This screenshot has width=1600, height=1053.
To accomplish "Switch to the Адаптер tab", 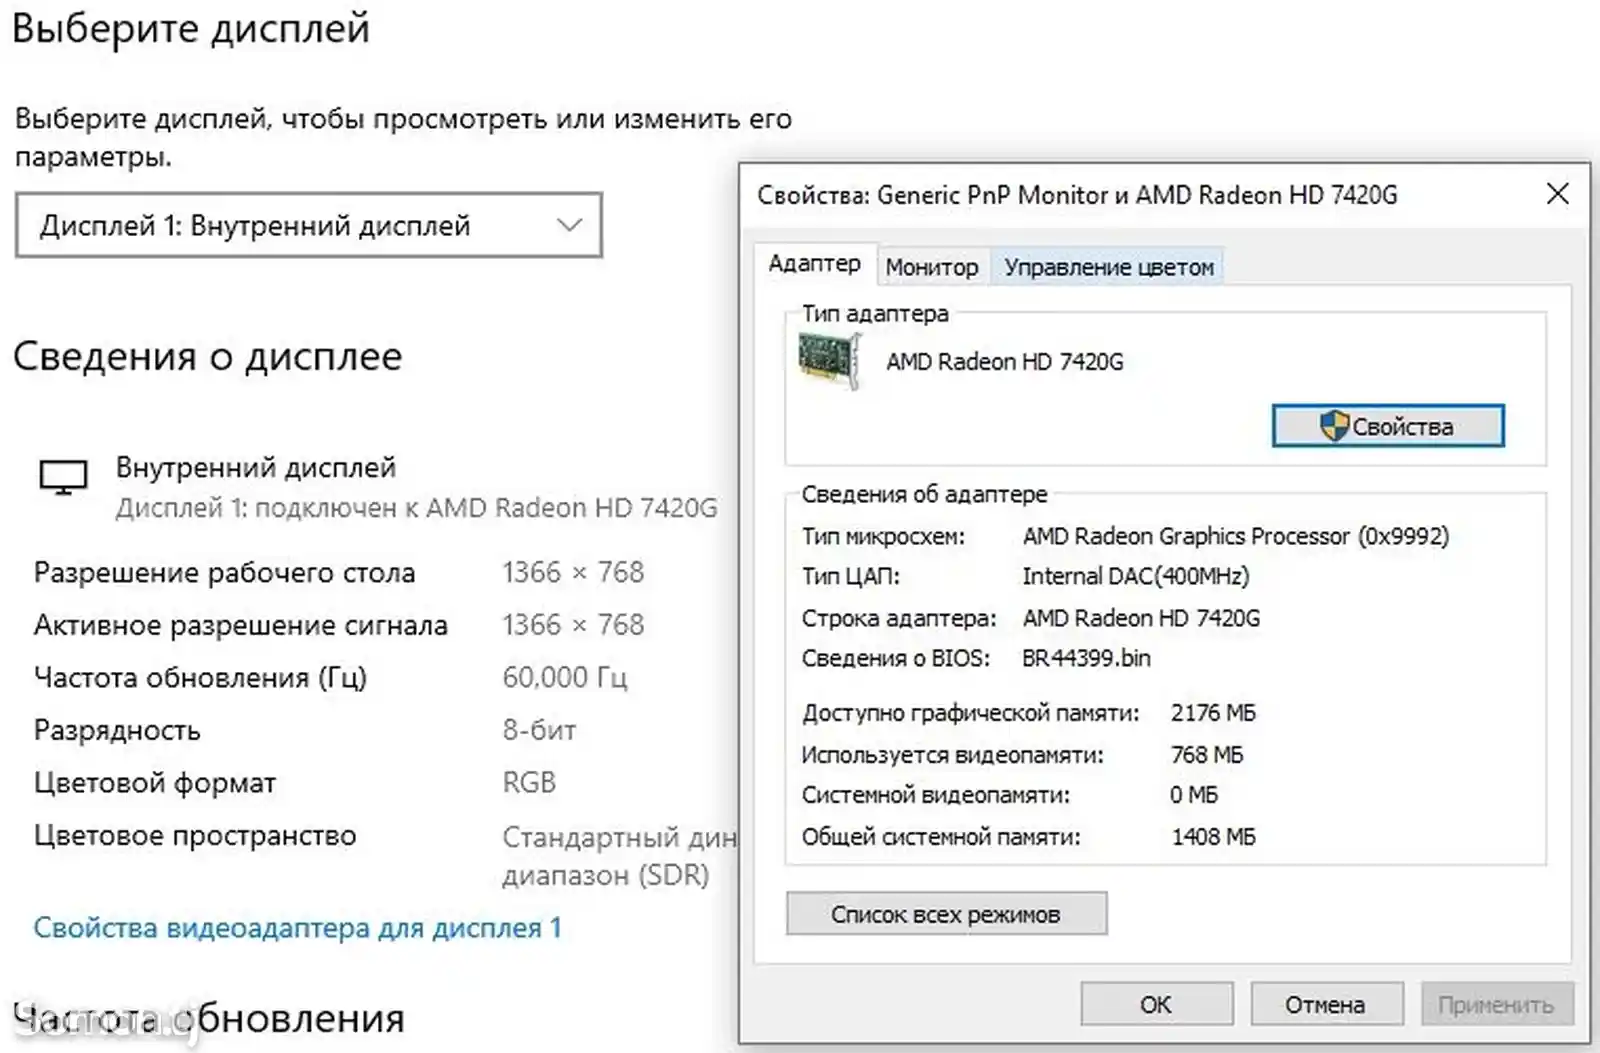I will [814, 264].
